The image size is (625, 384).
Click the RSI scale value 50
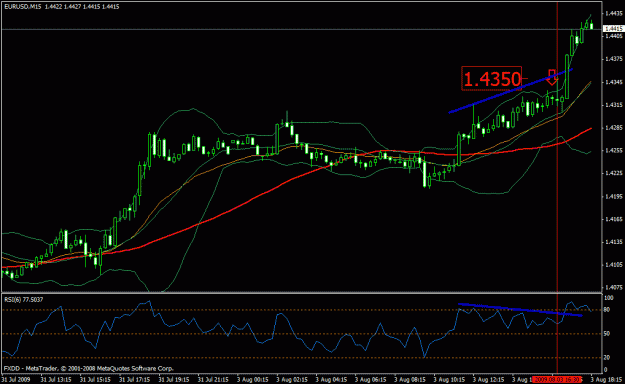pyautogui.click(x=607, y=334)
